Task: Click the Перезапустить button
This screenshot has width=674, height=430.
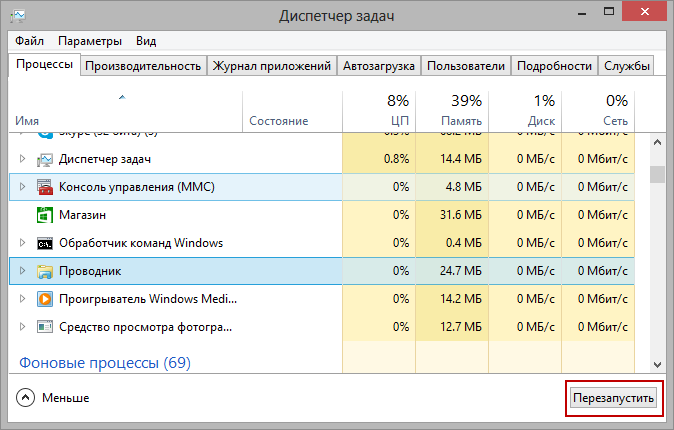Action: pyautogui.click(x=614, y=398)
